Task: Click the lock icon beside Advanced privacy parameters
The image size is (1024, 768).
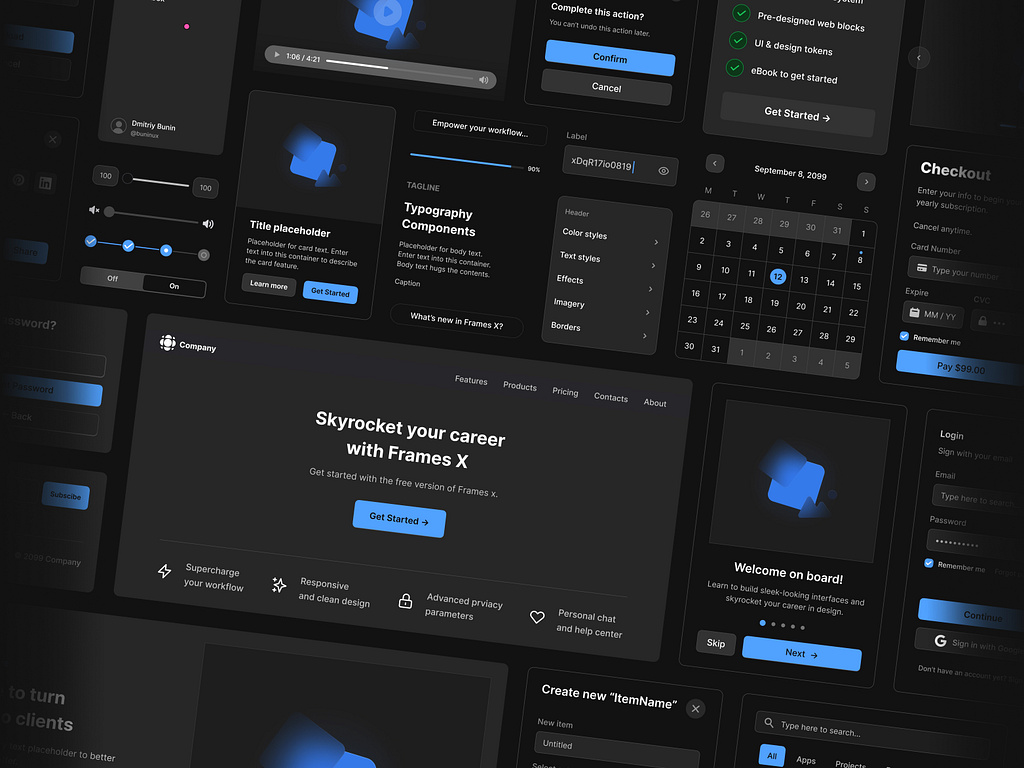Action: 405,600
